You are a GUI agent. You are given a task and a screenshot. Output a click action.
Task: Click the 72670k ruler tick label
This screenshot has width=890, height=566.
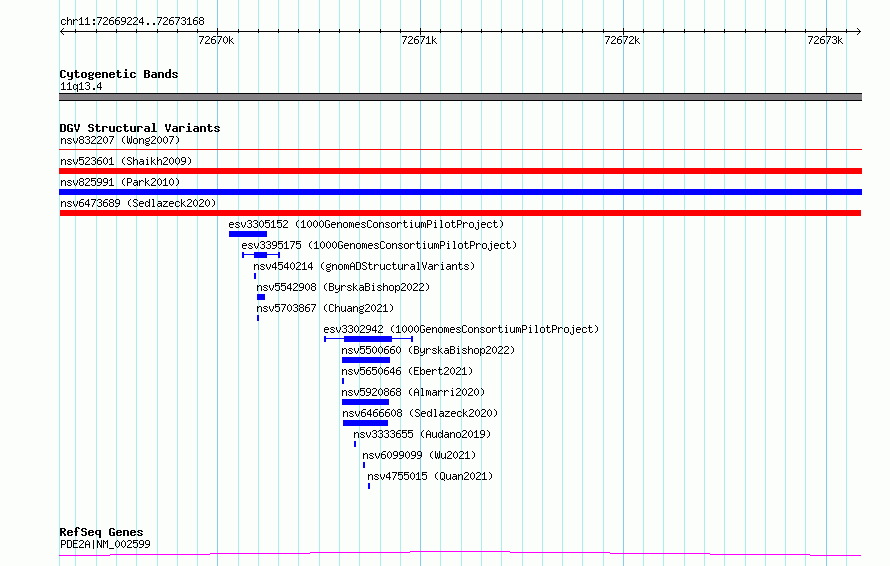click(x=216, y=40)
